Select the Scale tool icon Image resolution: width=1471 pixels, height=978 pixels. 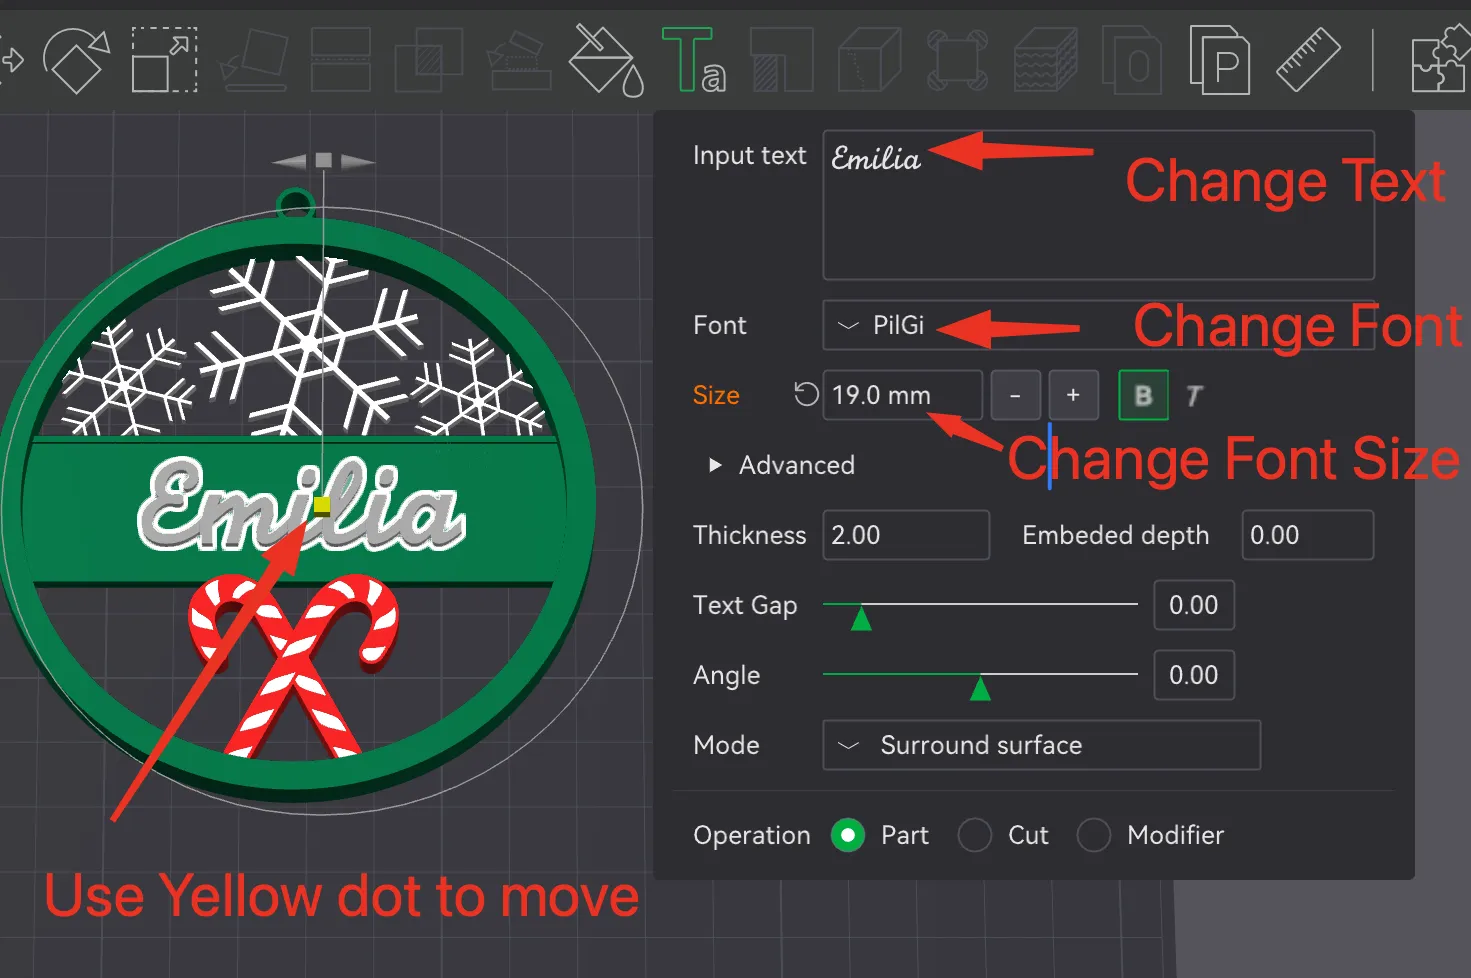(164, 60)
